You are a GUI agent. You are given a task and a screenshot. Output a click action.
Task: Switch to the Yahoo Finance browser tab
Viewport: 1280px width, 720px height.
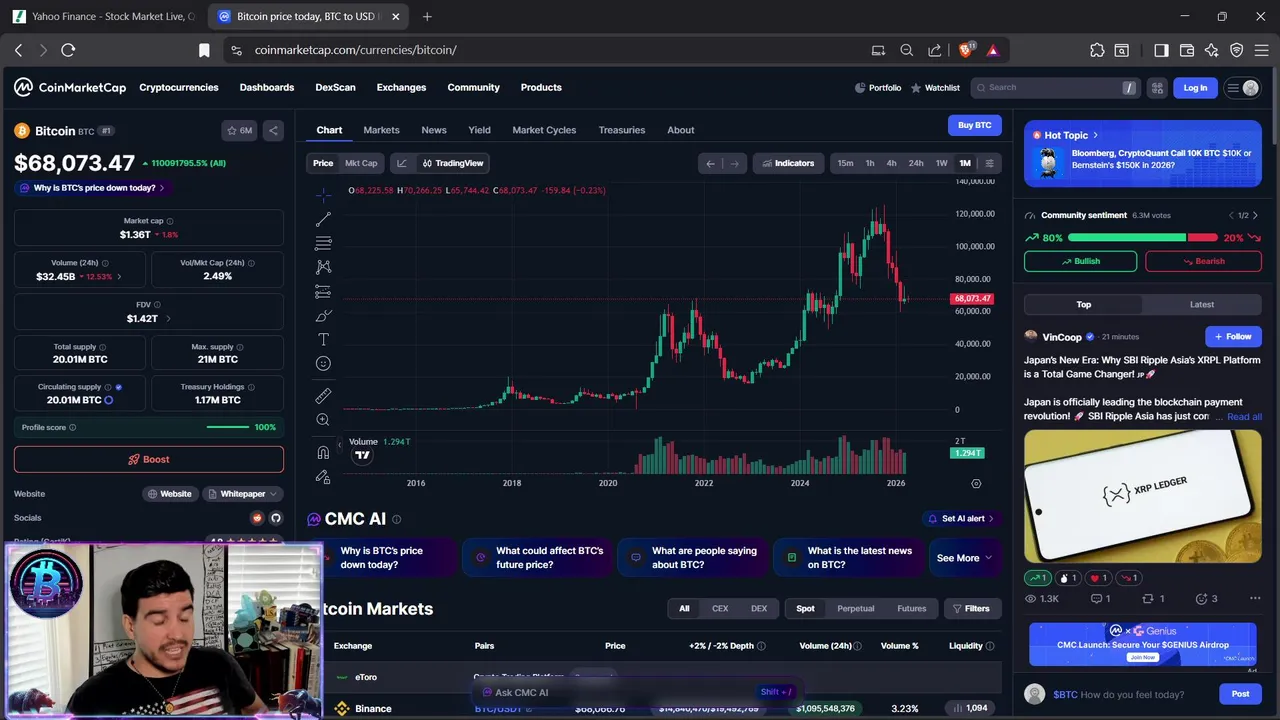pos(104,16)
